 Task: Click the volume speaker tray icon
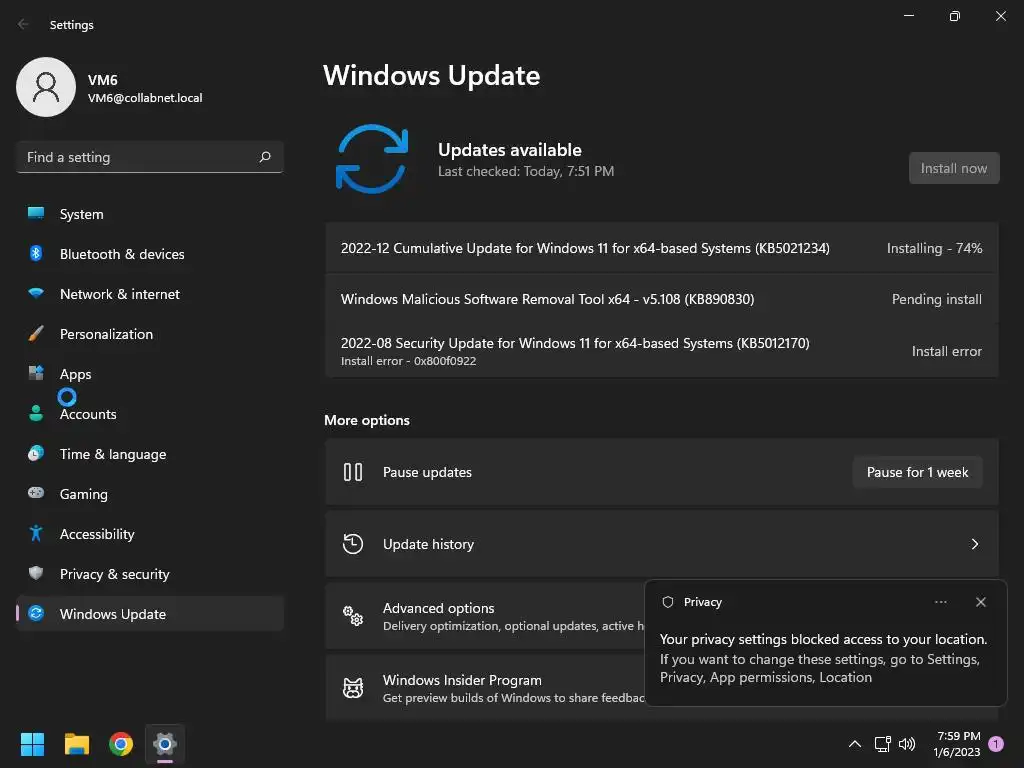(x=906, y=744)
